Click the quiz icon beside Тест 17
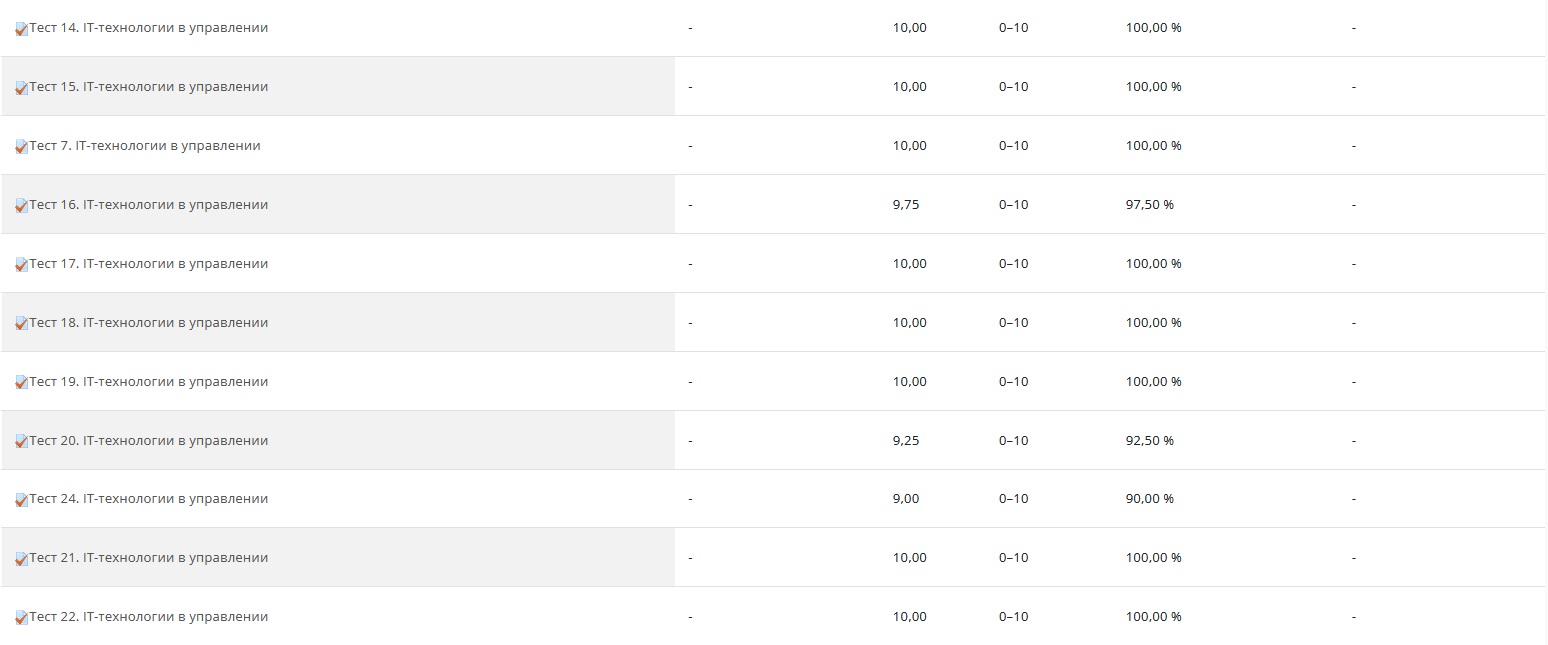The height and width of the screenshot is (645, 1548). pyautogui.click(x=21, y=266)
